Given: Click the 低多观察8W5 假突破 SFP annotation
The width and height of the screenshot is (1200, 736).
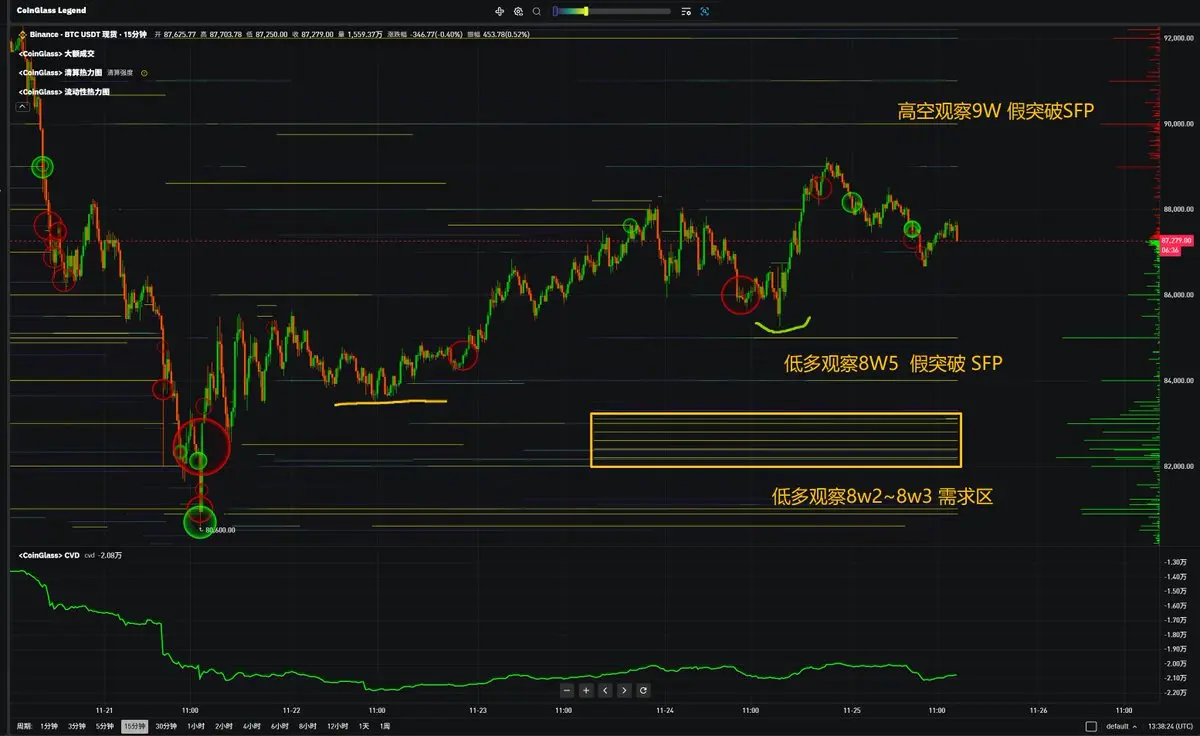Looking at the screenshot, I should coord(893,365).
